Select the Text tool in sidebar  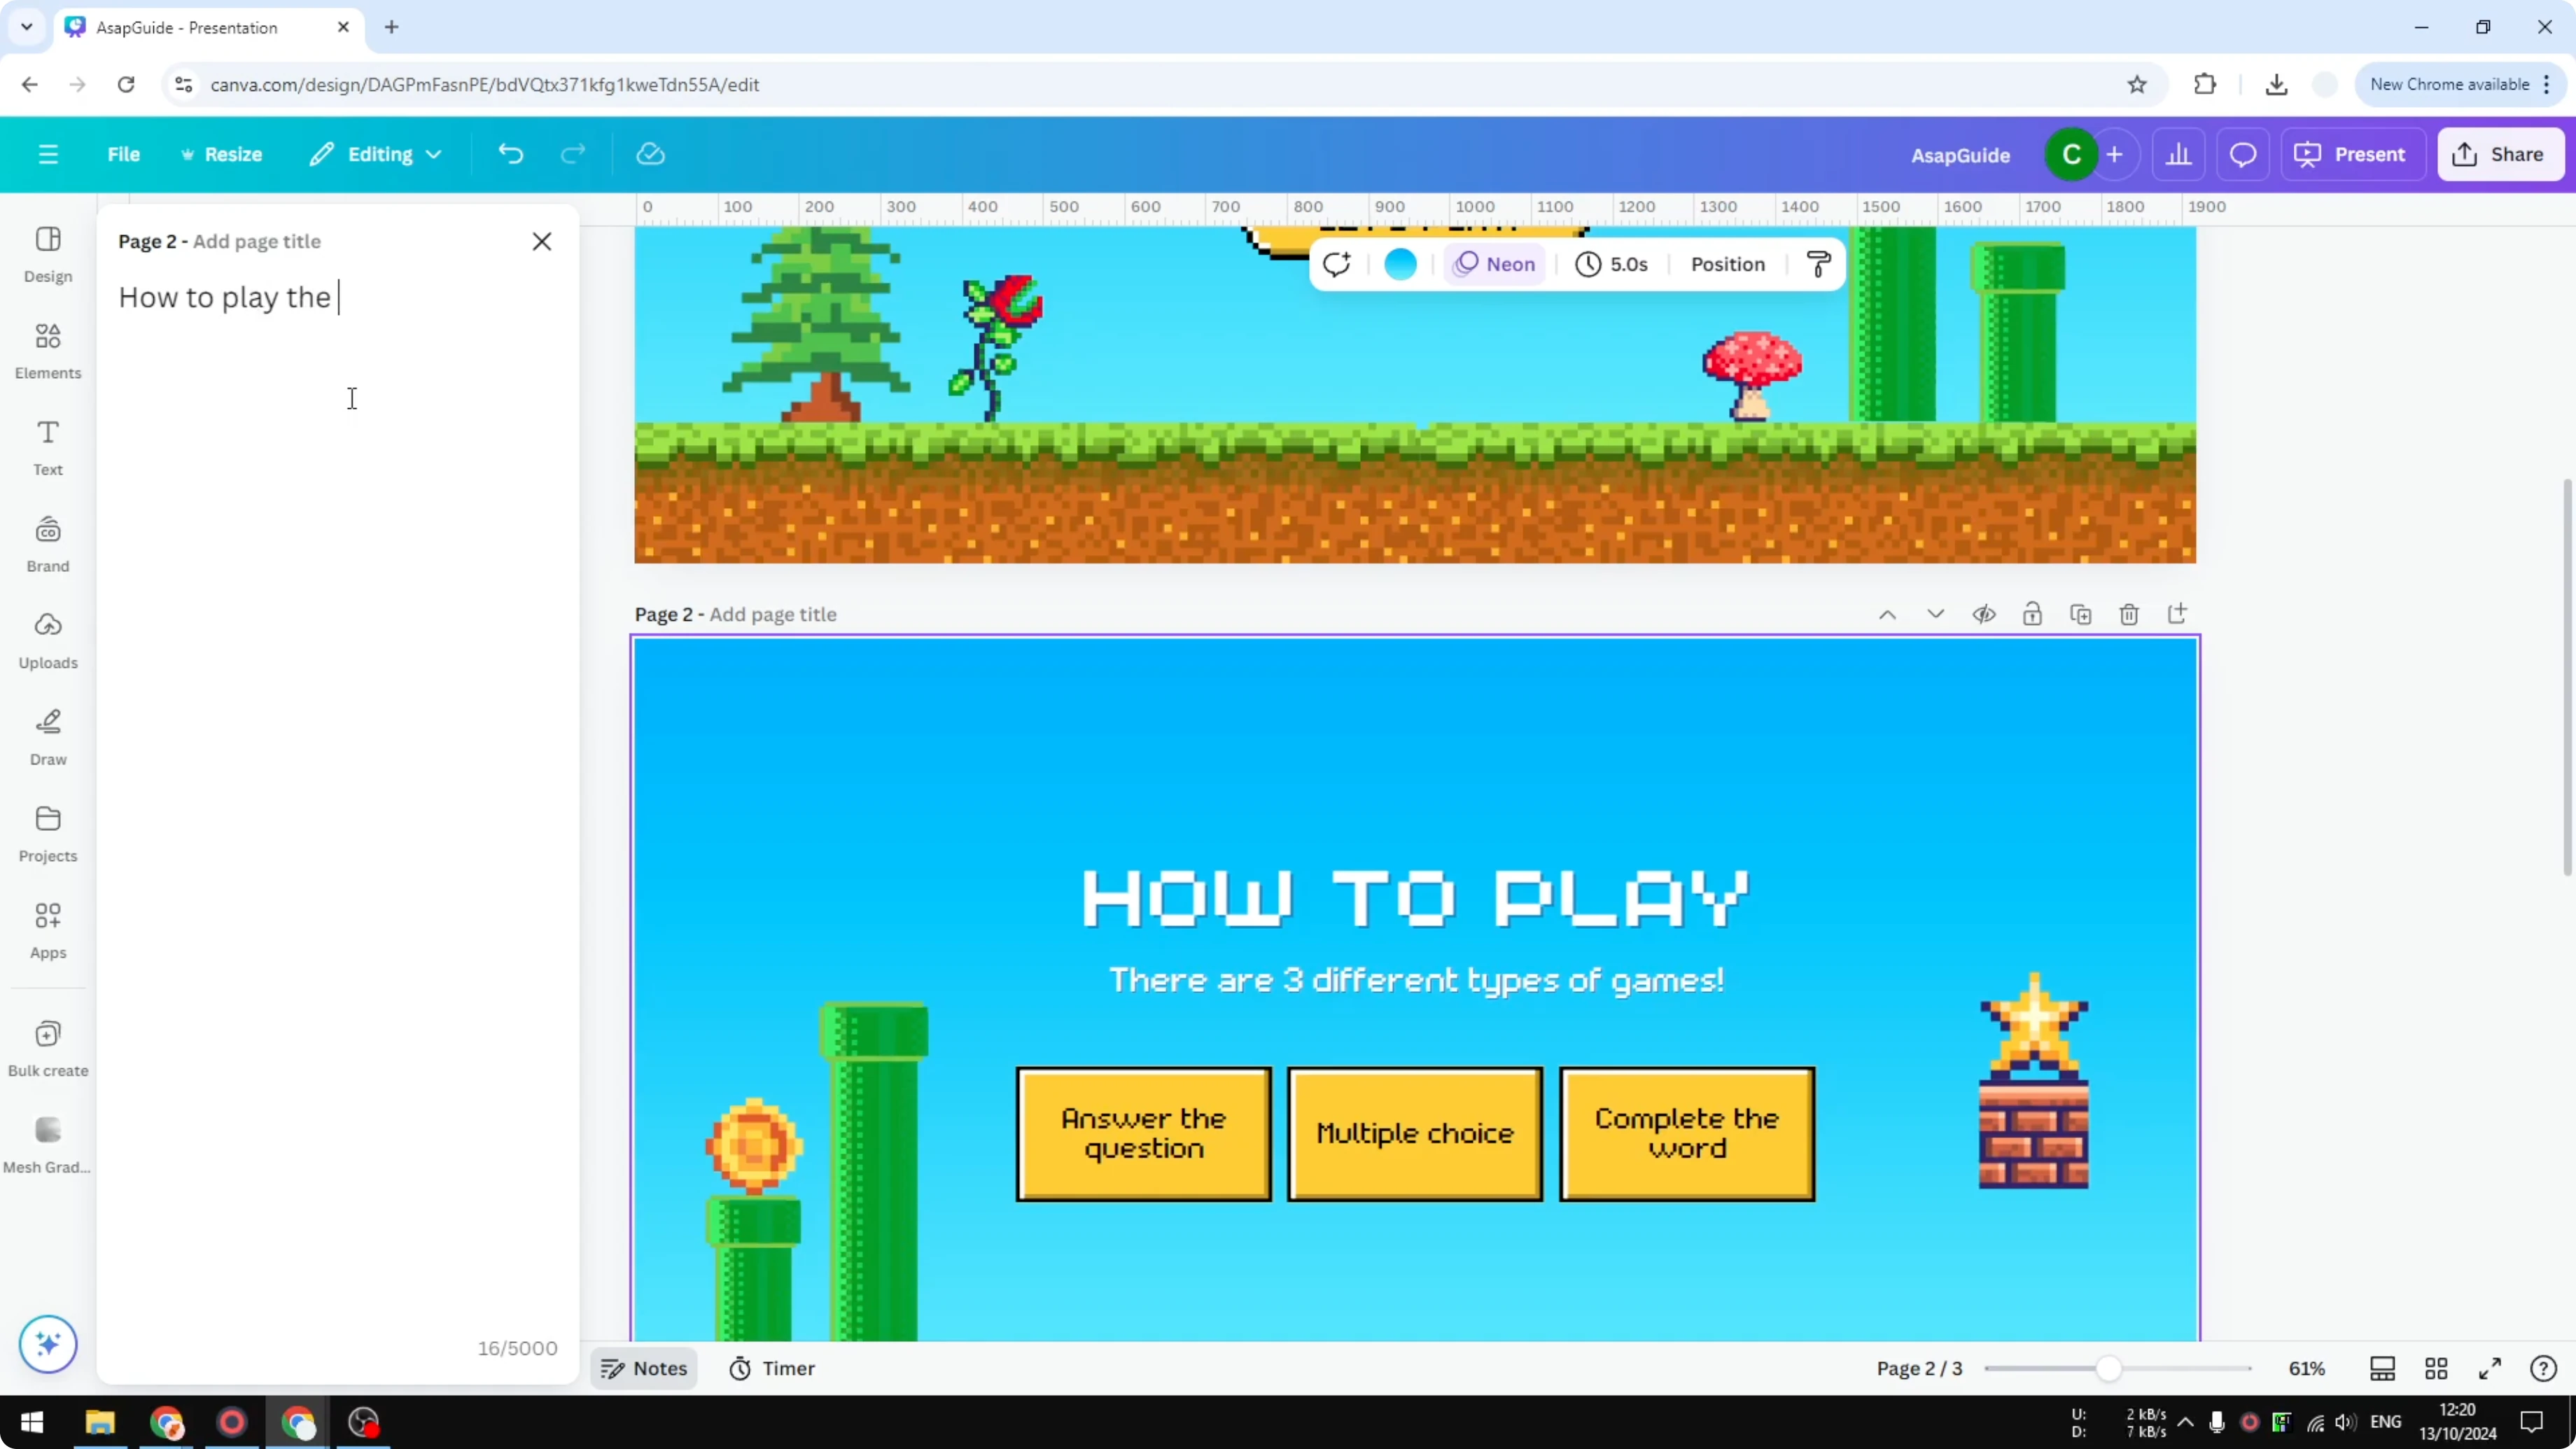pos(48,447)
